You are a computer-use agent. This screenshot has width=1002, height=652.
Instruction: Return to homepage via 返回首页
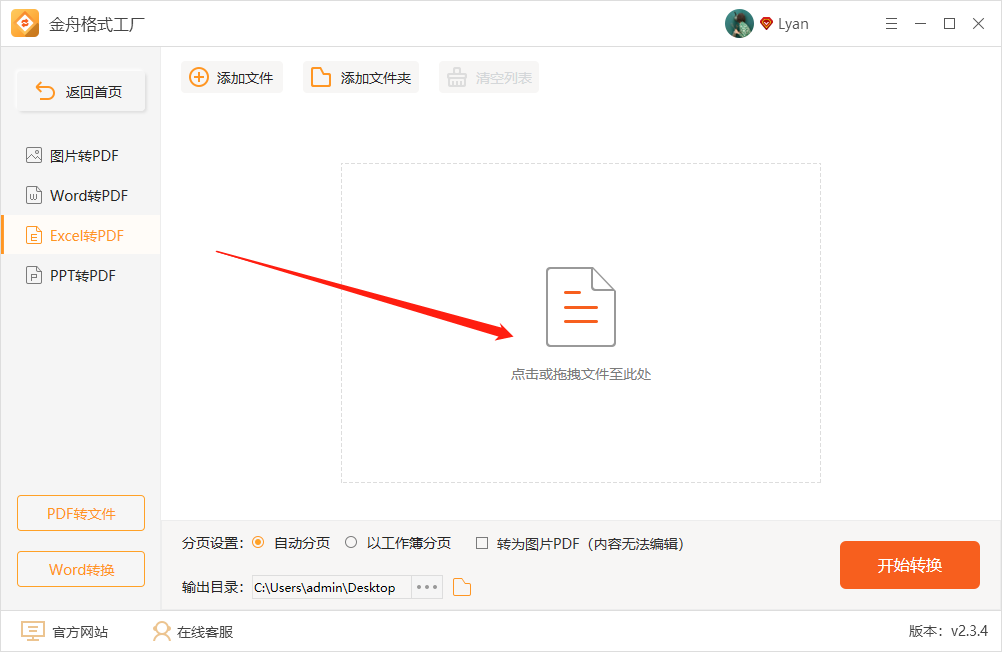click(x=80, y=90)
